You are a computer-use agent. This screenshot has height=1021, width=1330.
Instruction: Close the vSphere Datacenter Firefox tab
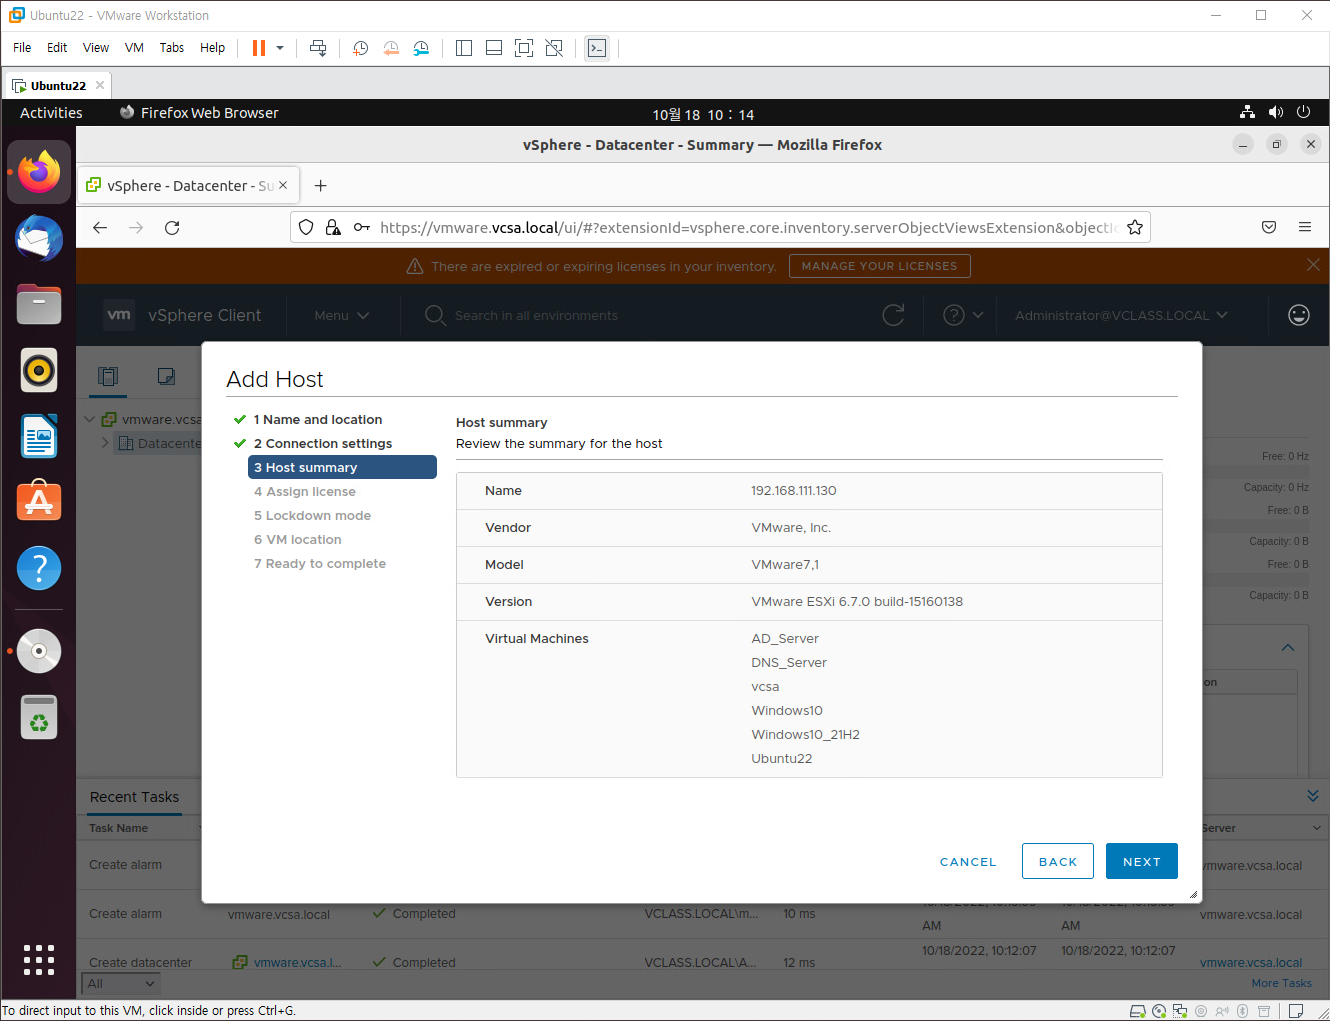(x=283, y=185)
